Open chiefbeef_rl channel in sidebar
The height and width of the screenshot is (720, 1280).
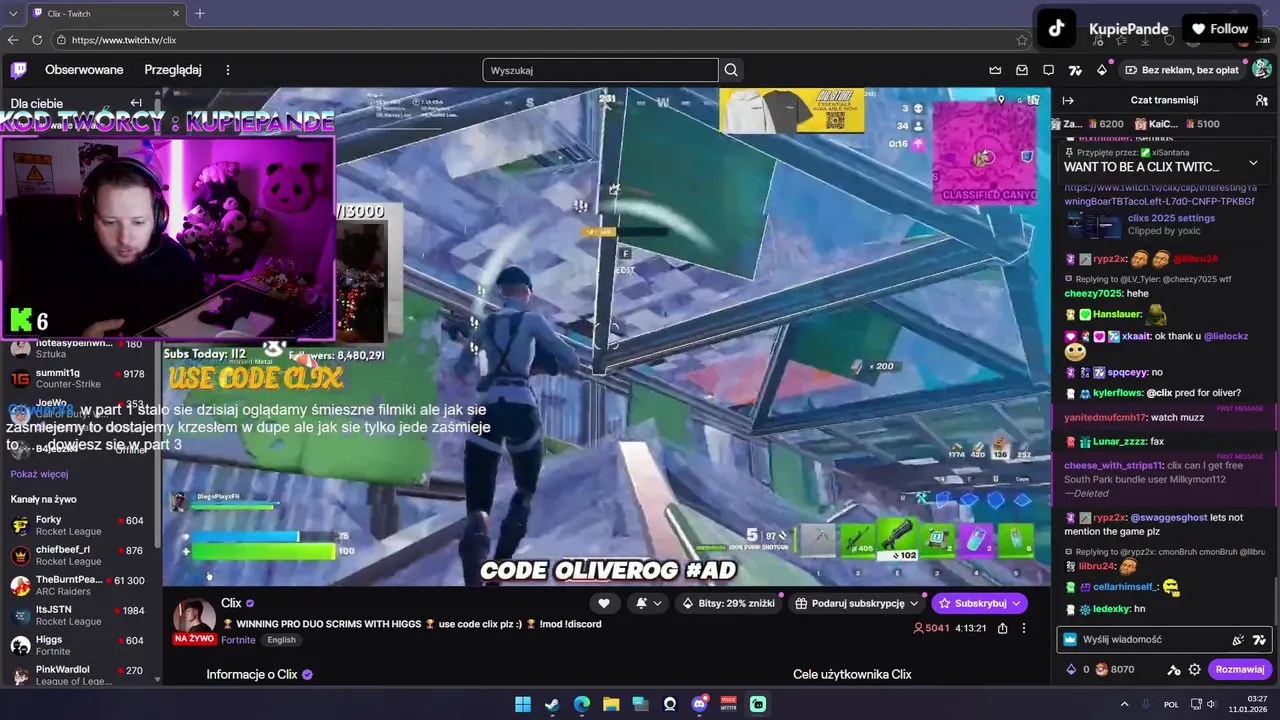(78, 556)
